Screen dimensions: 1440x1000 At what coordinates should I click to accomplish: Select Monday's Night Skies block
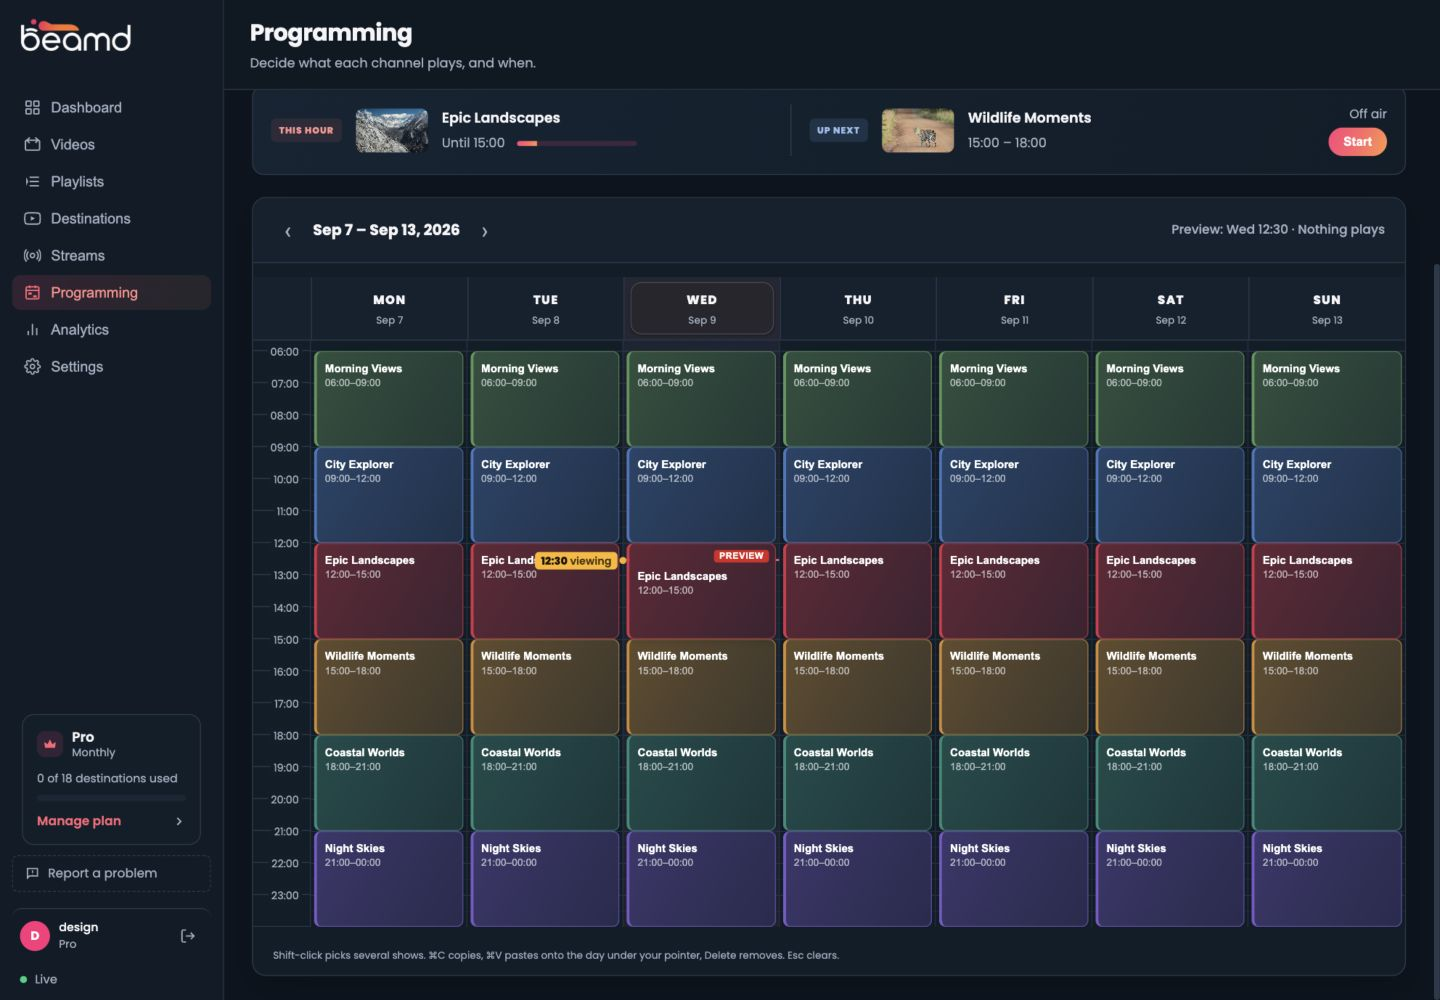(x=389, y=878)
